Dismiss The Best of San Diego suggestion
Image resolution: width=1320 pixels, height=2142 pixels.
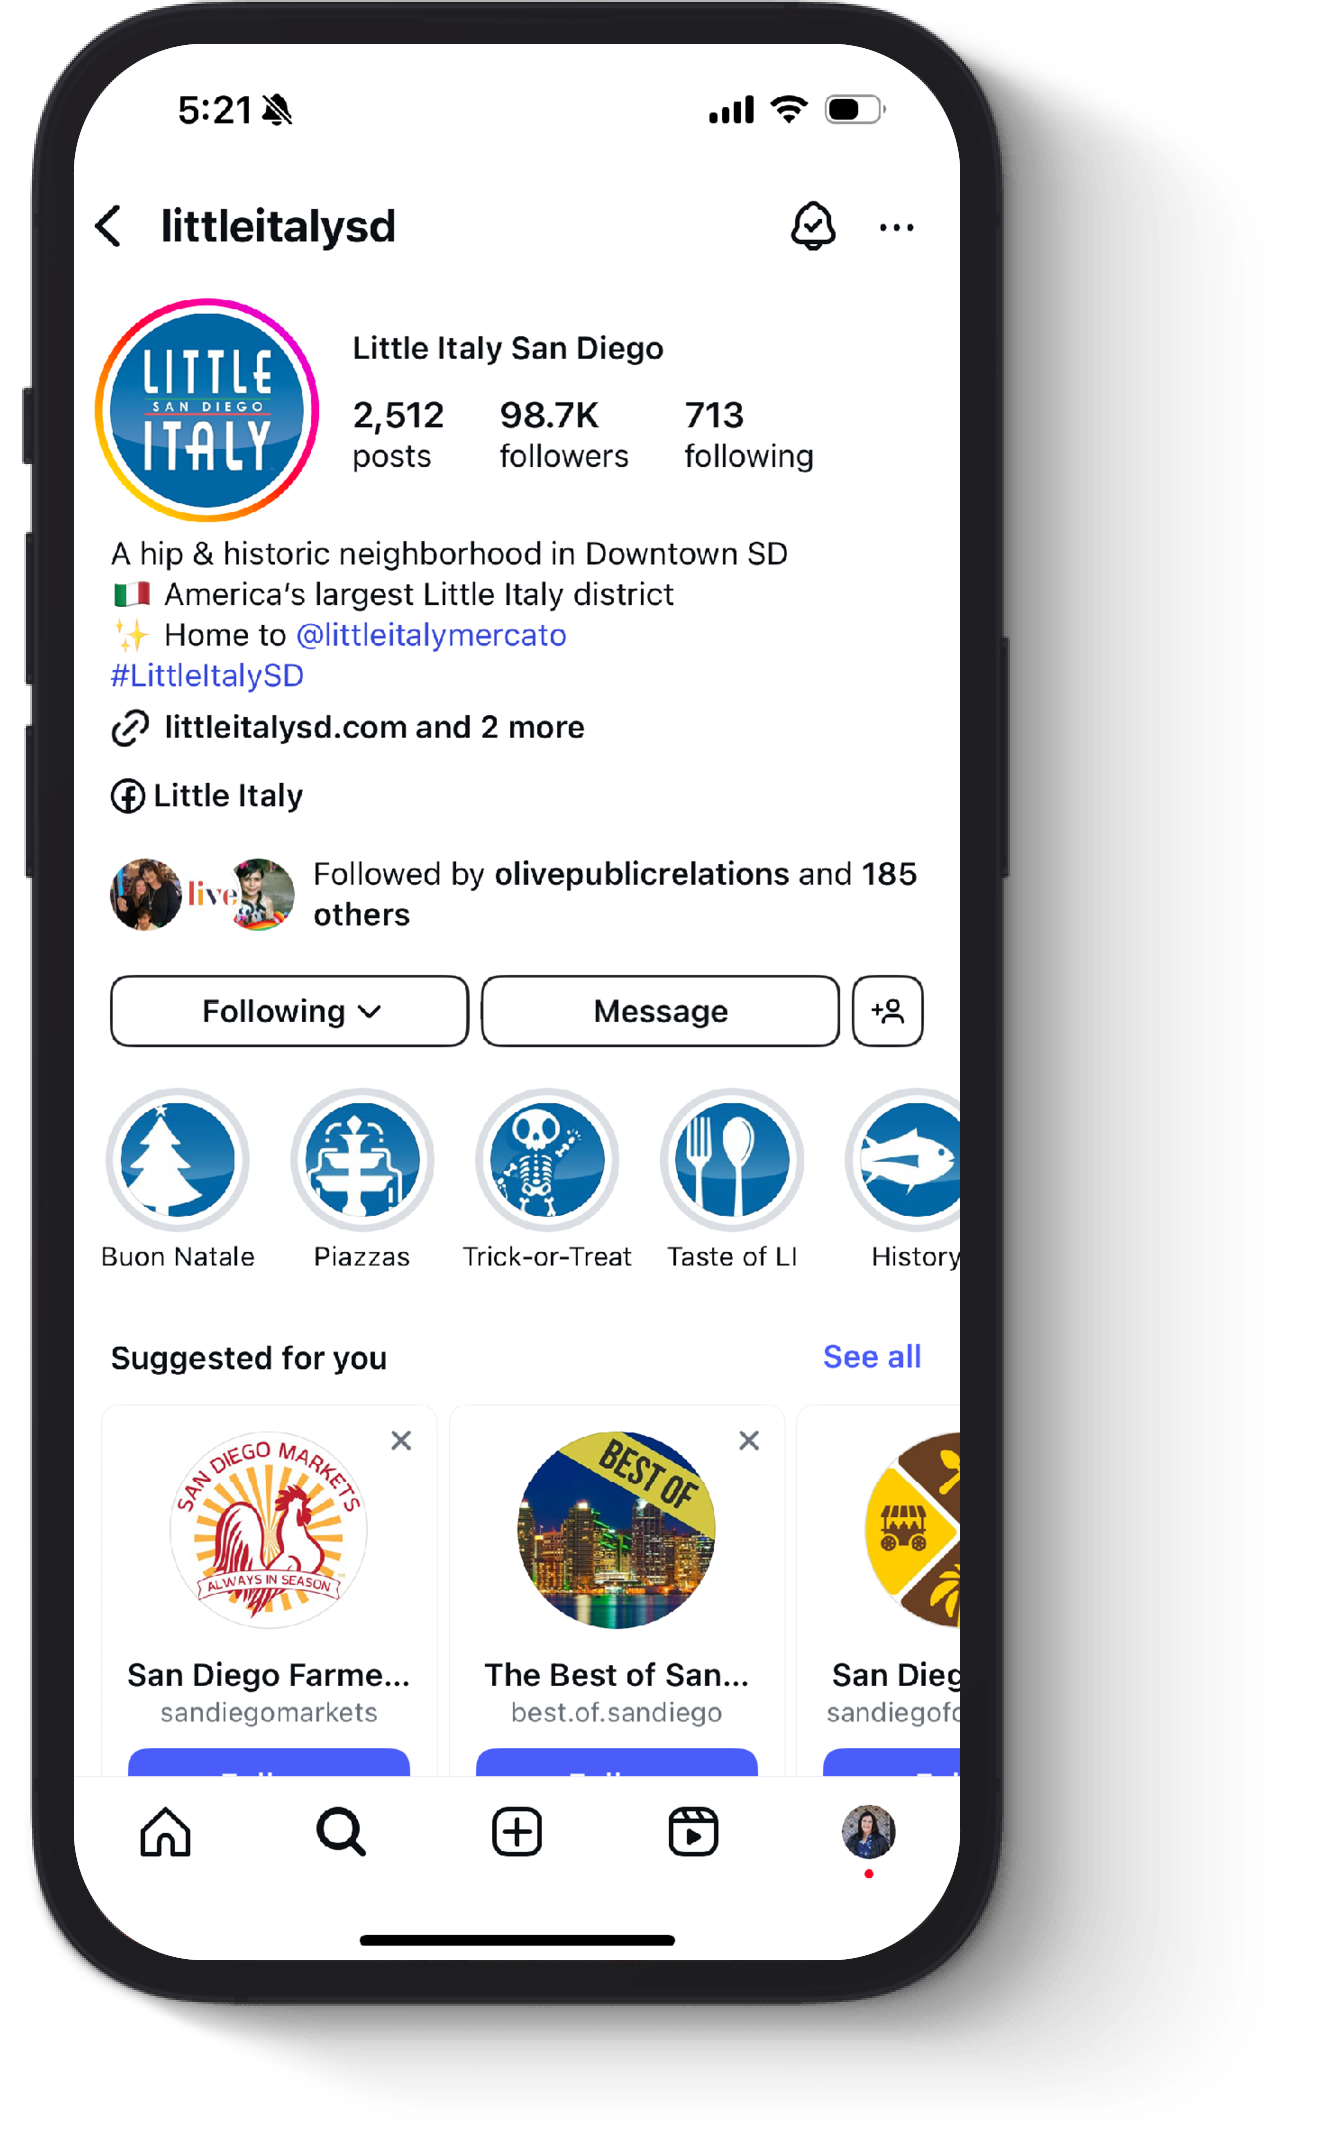[749, 1441]
